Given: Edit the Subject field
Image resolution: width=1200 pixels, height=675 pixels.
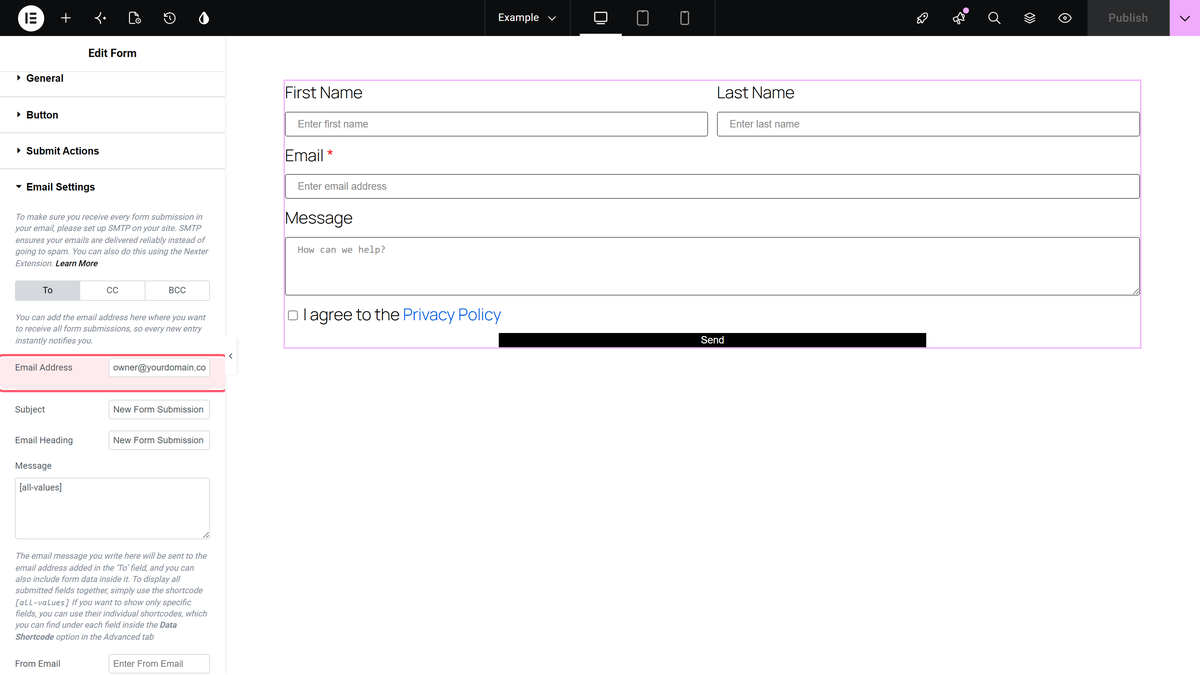Looking at the screenshot, I should (159, 409).
